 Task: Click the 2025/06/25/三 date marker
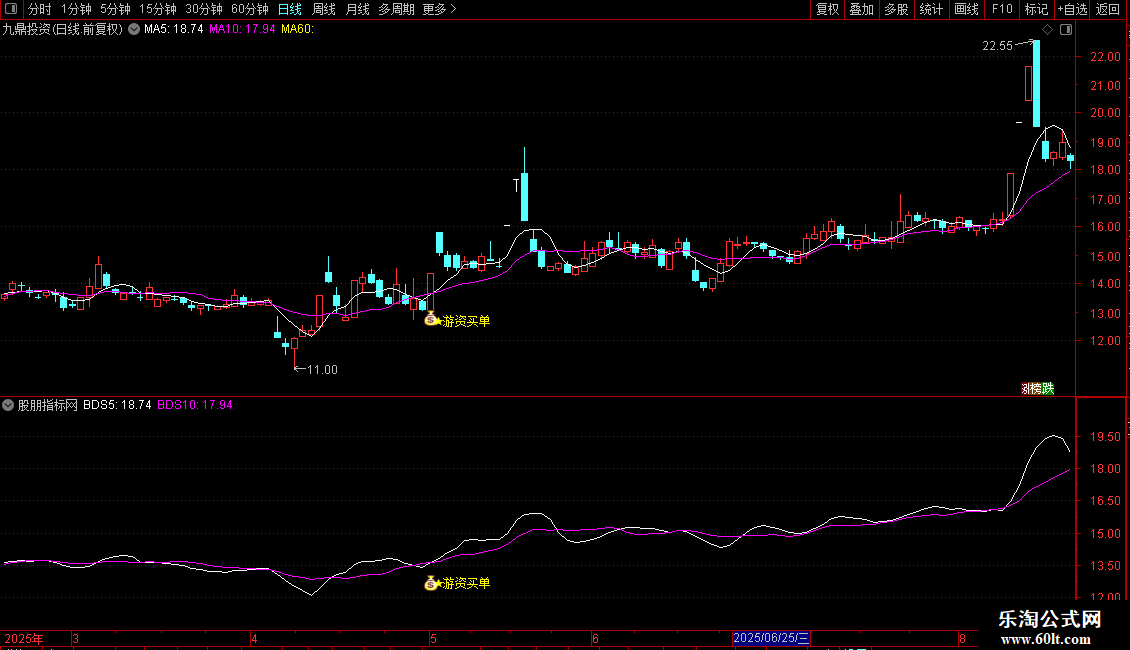[x=771, y=638]
